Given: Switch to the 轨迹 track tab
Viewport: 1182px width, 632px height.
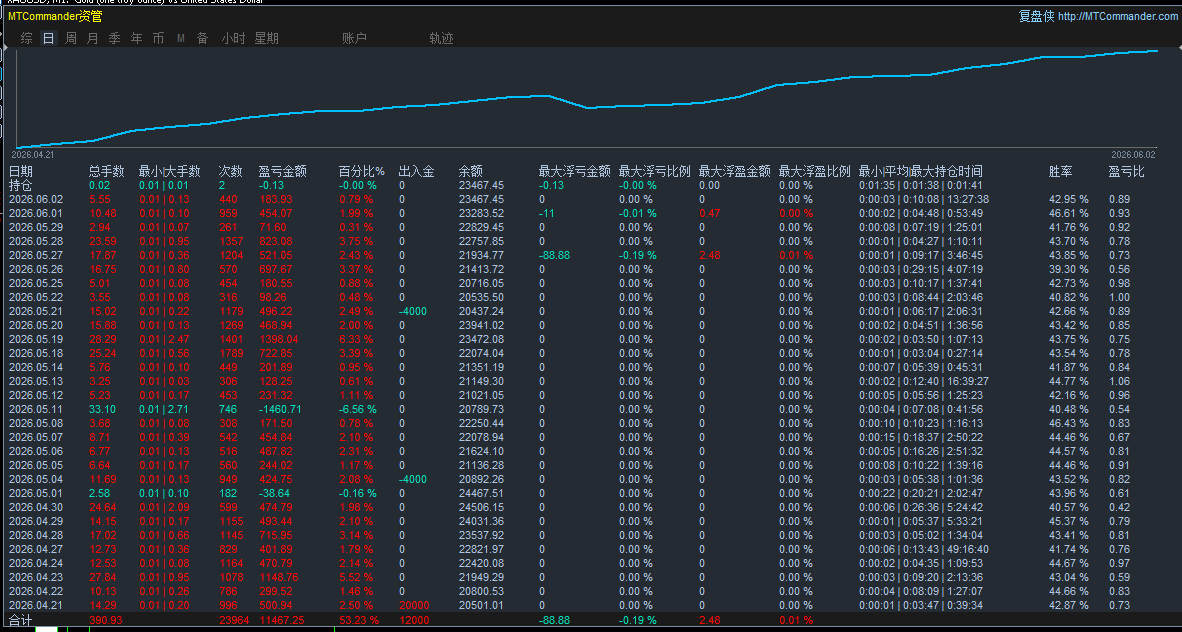Looking at the screenshot, I should tap(442, 38).
